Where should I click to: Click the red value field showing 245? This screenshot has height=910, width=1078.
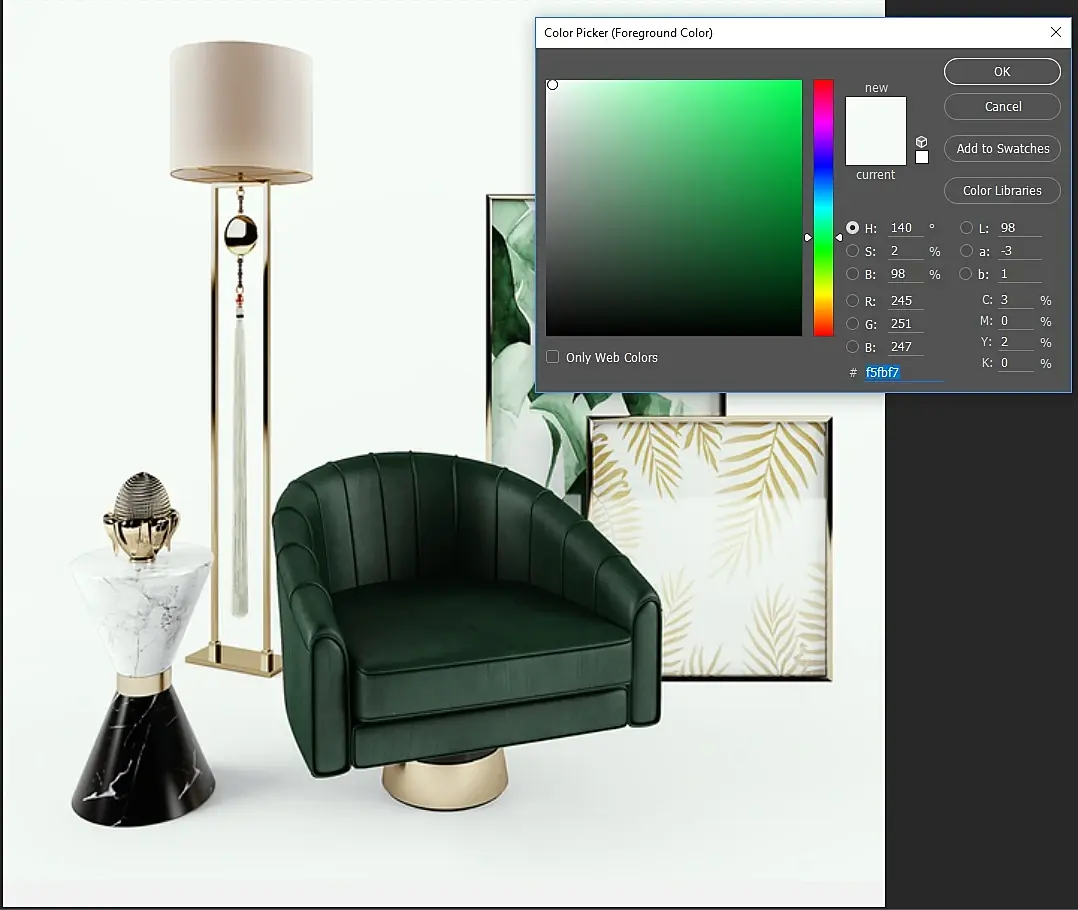pos(905,300)
